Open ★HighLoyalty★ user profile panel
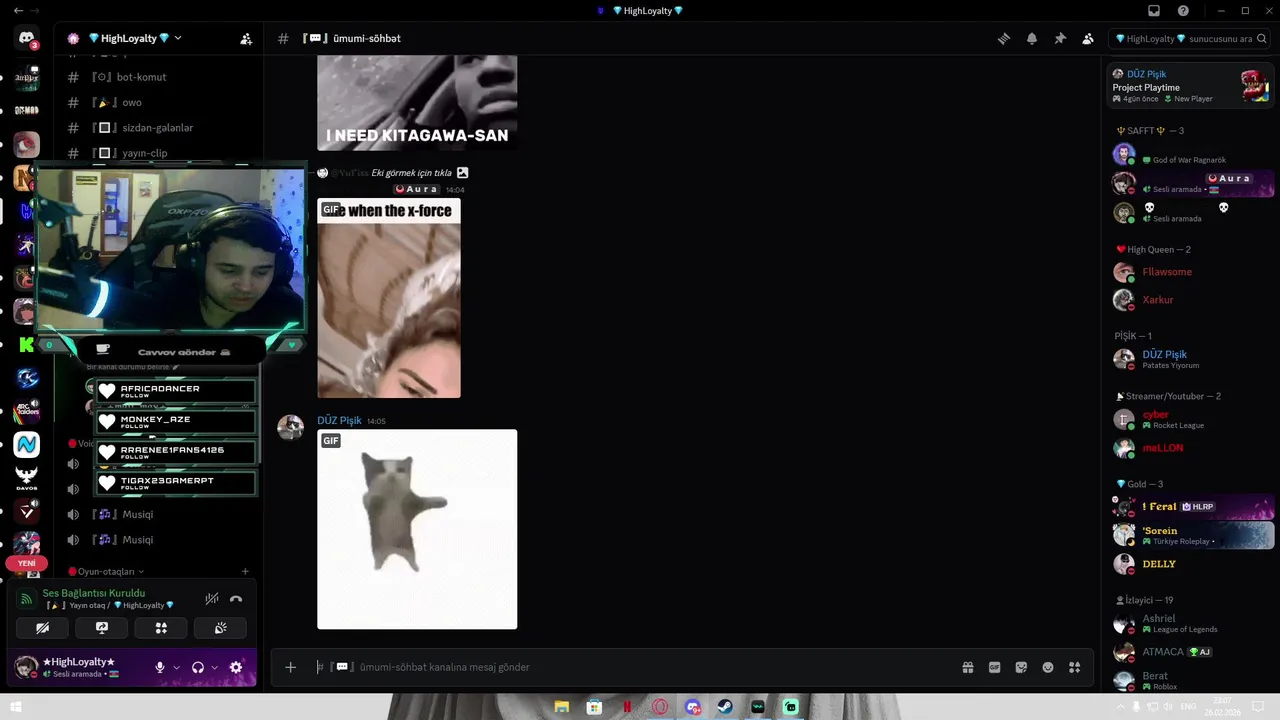 pyautogui.click(x=80, y=667)
